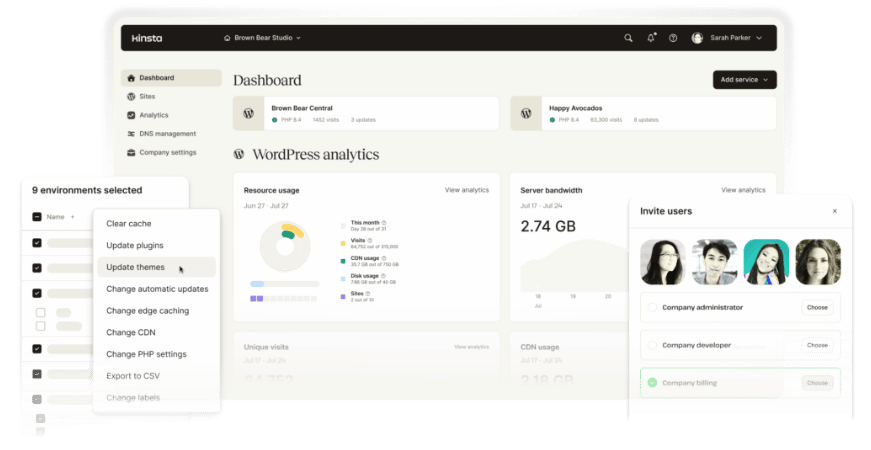
Task: Click Sarah Parker's avatar picture
Action: (697, 38)
